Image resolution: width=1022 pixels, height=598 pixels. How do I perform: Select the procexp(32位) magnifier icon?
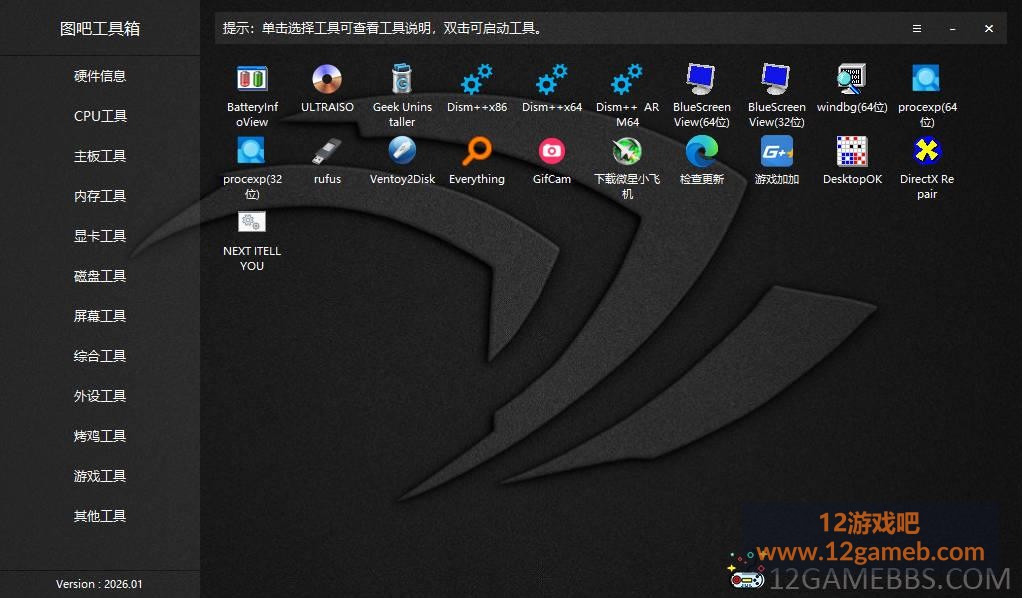click(x=252, y=151)
